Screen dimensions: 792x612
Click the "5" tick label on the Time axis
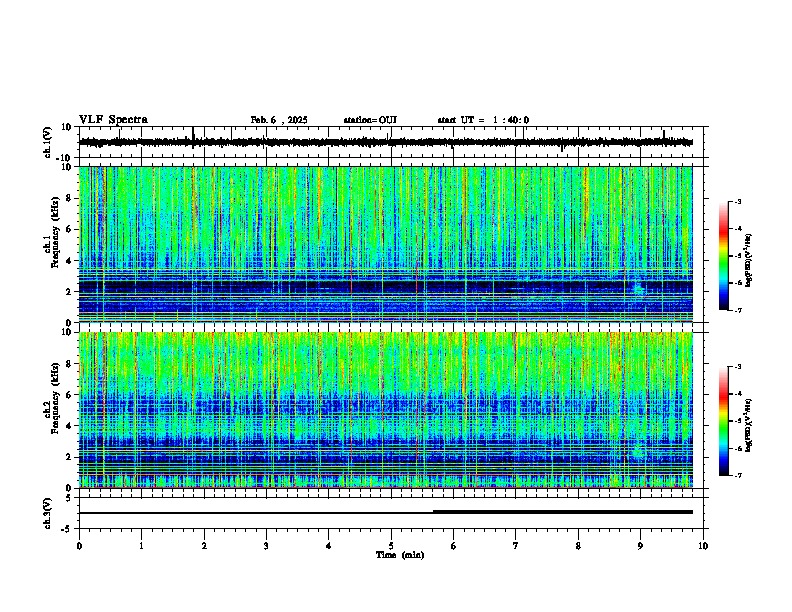(x=391, y=546)
